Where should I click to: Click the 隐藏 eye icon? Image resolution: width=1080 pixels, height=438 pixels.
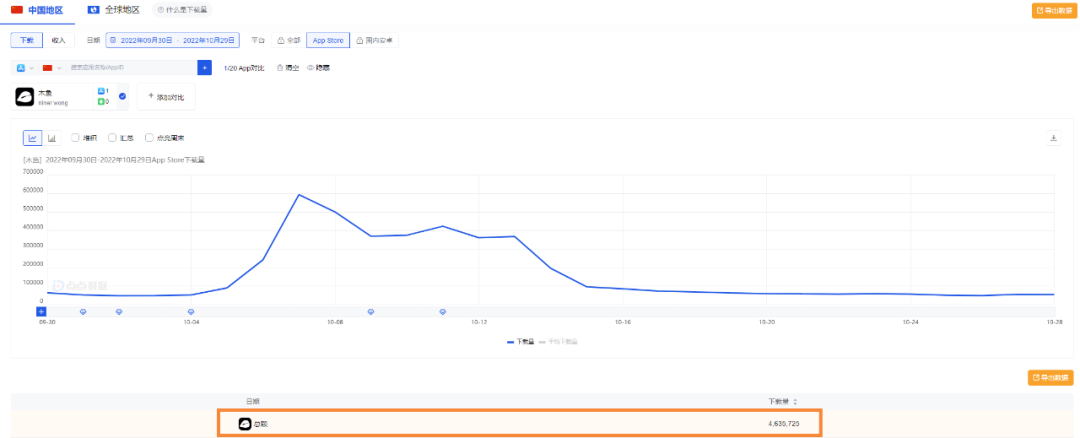(310, 68)
